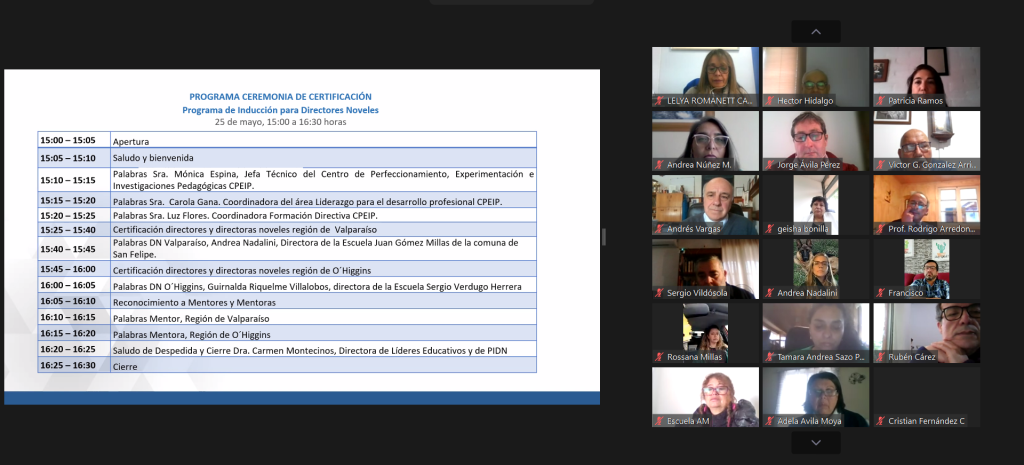The image size is (1024, 465).
Task: Click muted mic icon on Andrés Vargas tile
Action: tap(659, 229)
